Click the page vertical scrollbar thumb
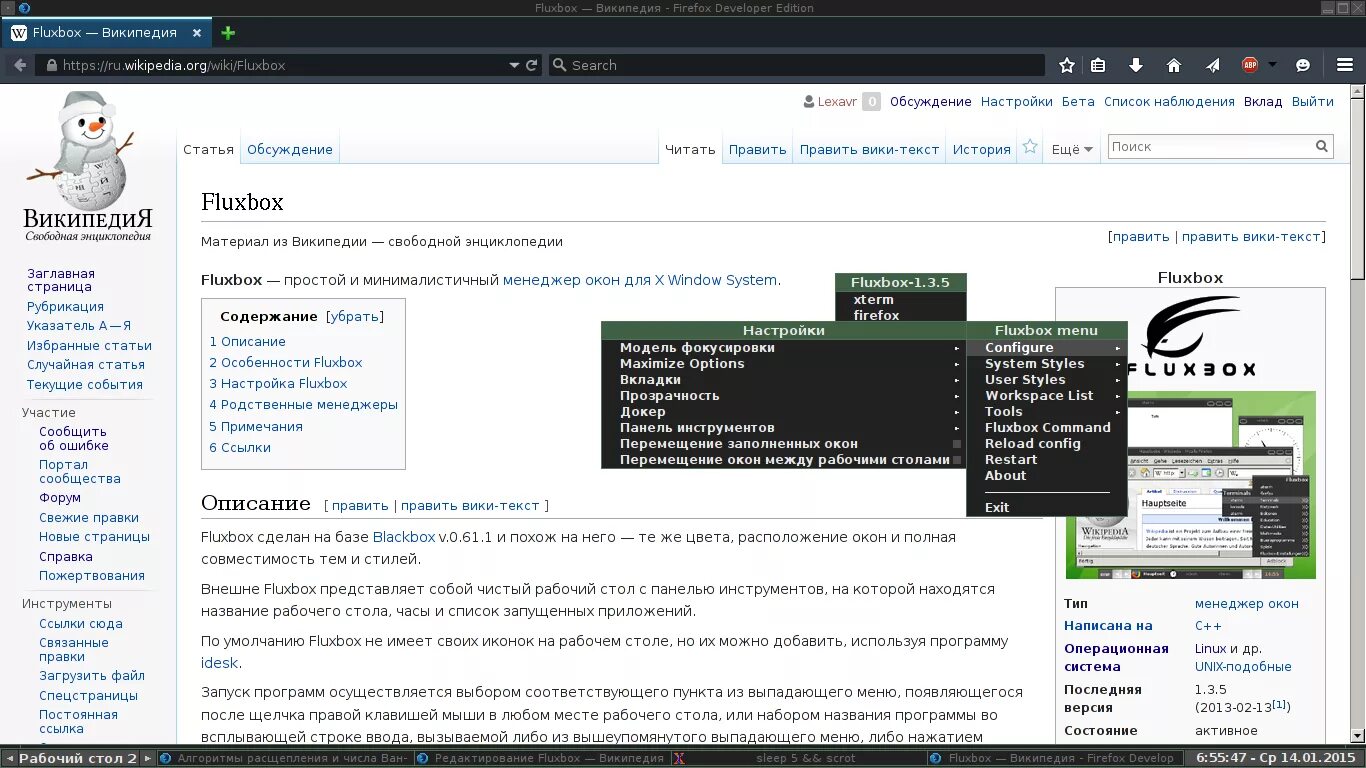 pyautogui.click(x=1357, y=188)
